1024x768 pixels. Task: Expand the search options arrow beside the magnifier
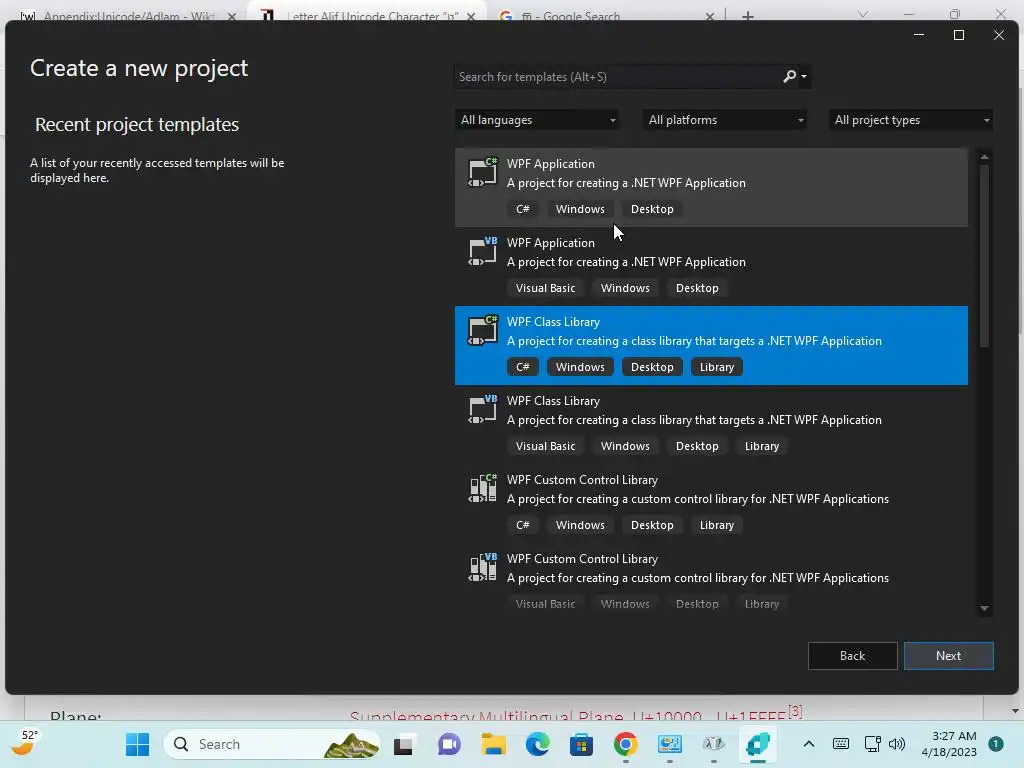tap(804, 77)
